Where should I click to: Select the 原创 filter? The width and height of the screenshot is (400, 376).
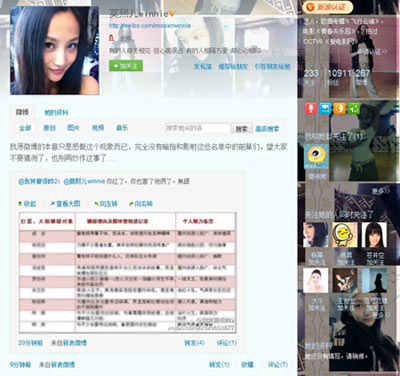[x=49, y=128]
